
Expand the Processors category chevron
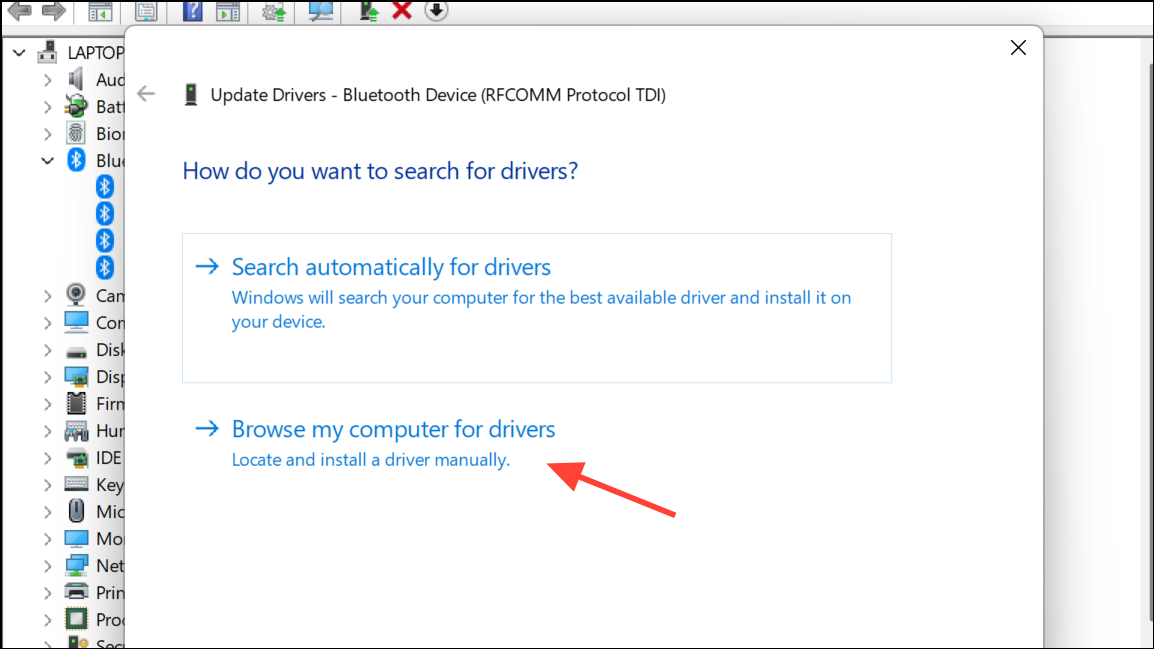(47, 620)
